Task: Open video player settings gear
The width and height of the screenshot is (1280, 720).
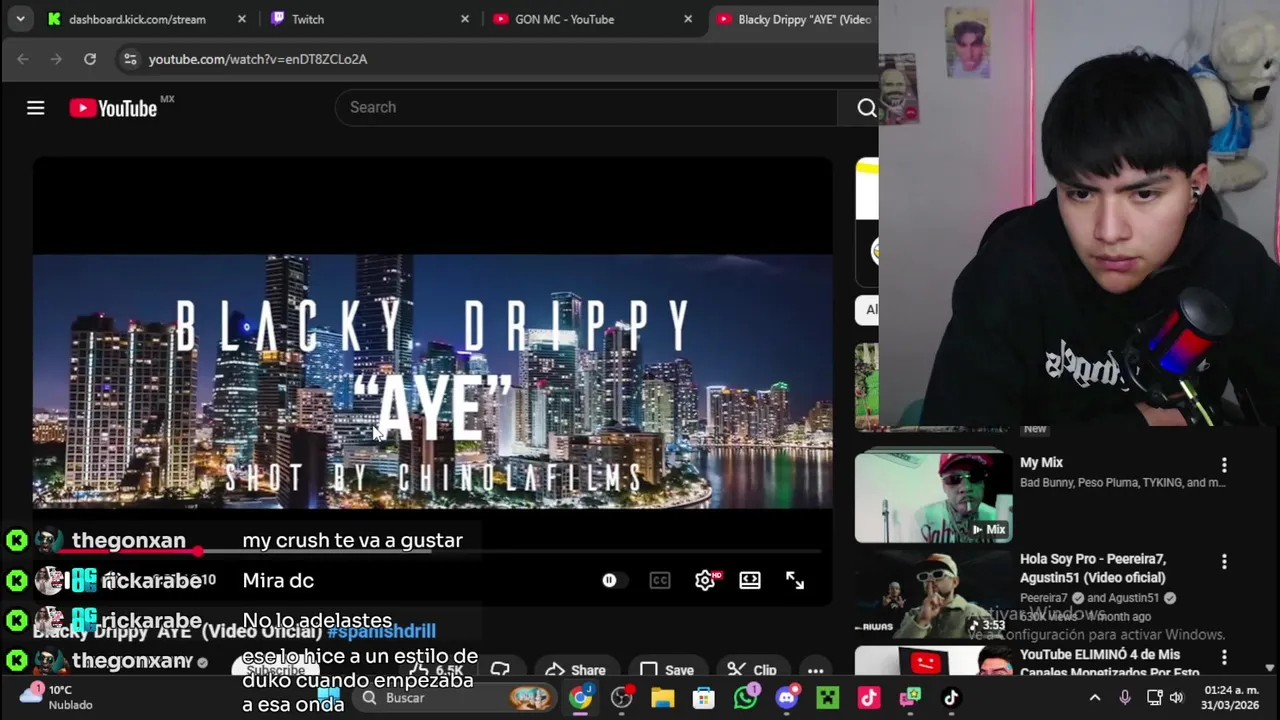Action: coord(705,580)
